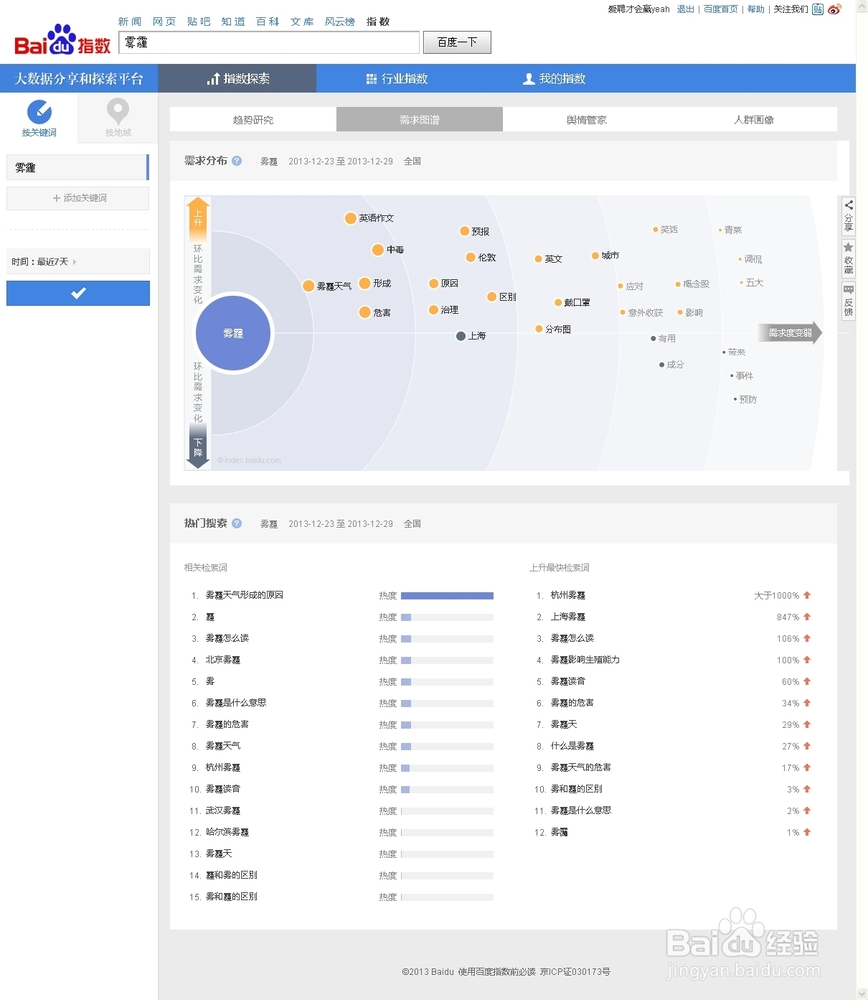Switch to the 舆情管家 tab
Image resolution: width=868 pixels, height=1000 pixels.
coord(587,119)
